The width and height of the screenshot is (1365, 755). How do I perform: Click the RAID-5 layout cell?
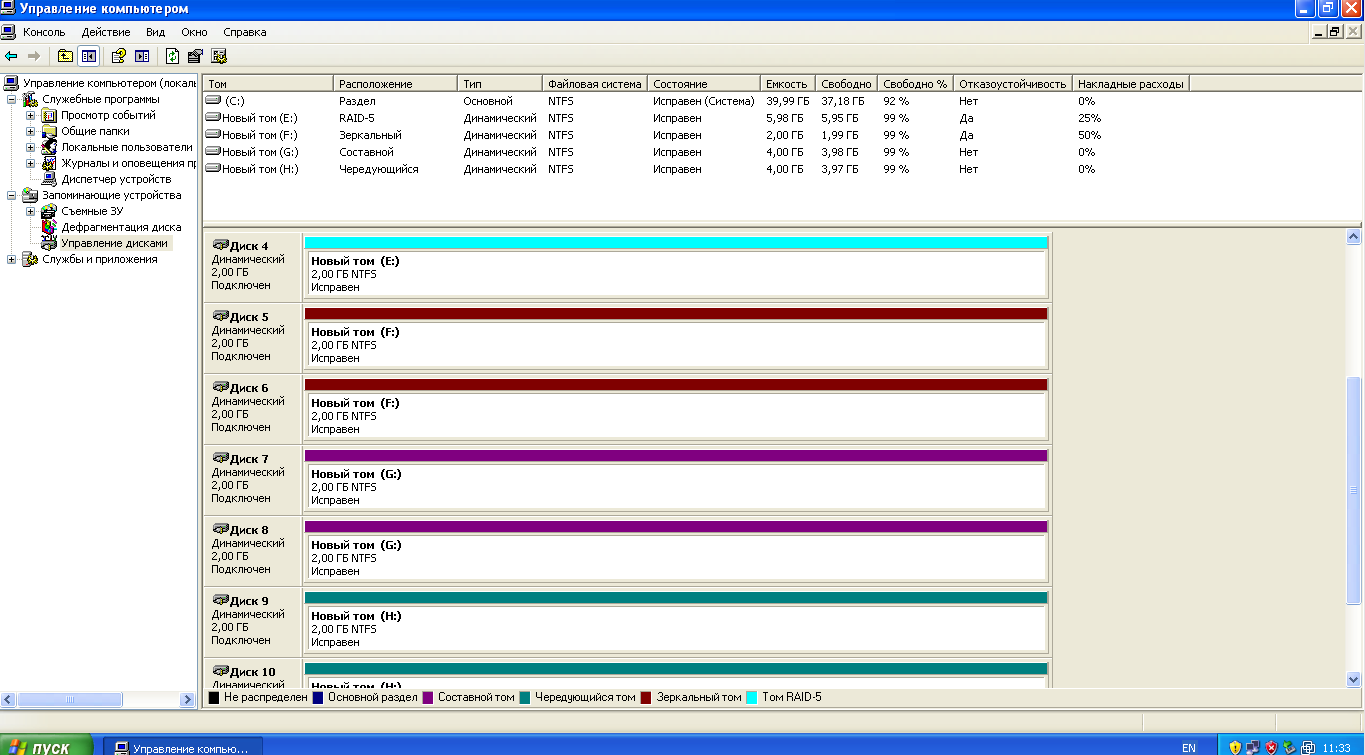click(357, 118)
